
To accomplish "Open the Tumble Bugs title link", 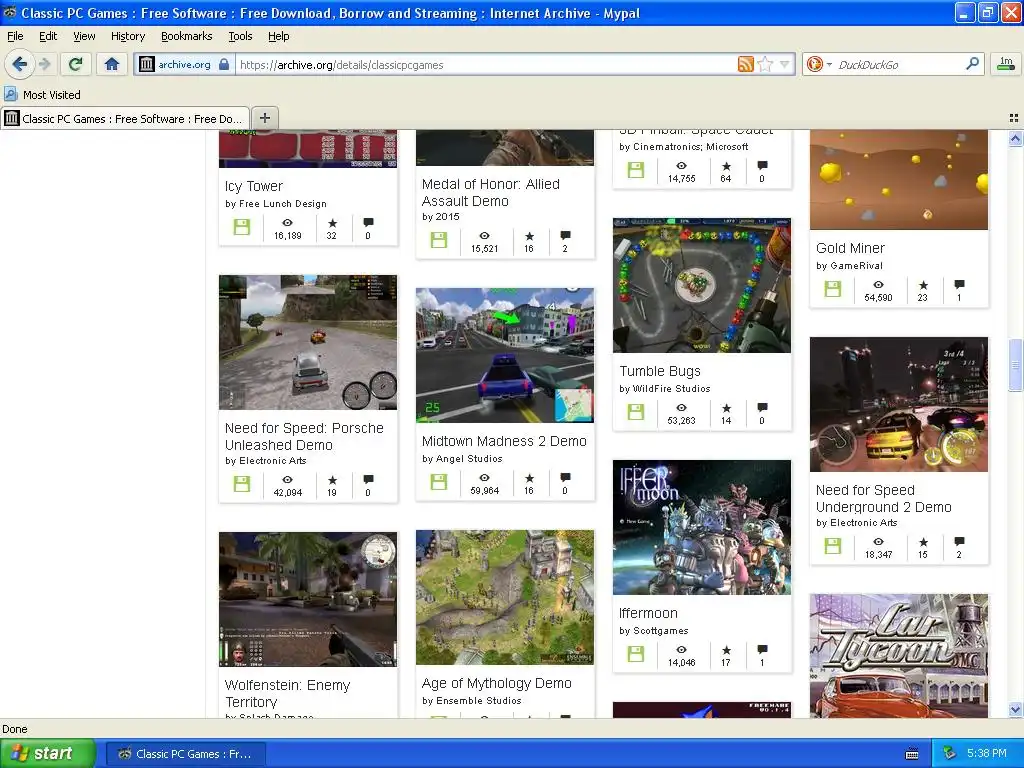I will tap(660, 371).
